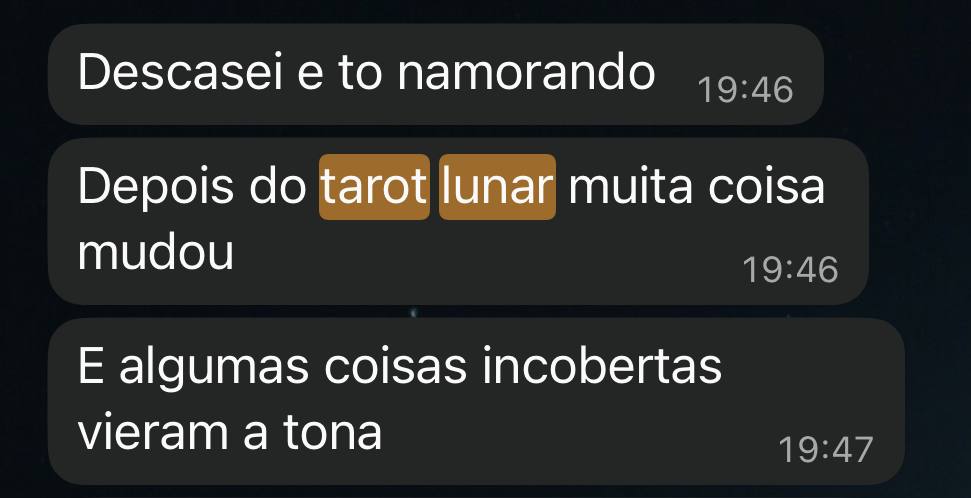Click the word "tona"
This screenshot has height=498, width=971.
333,432
